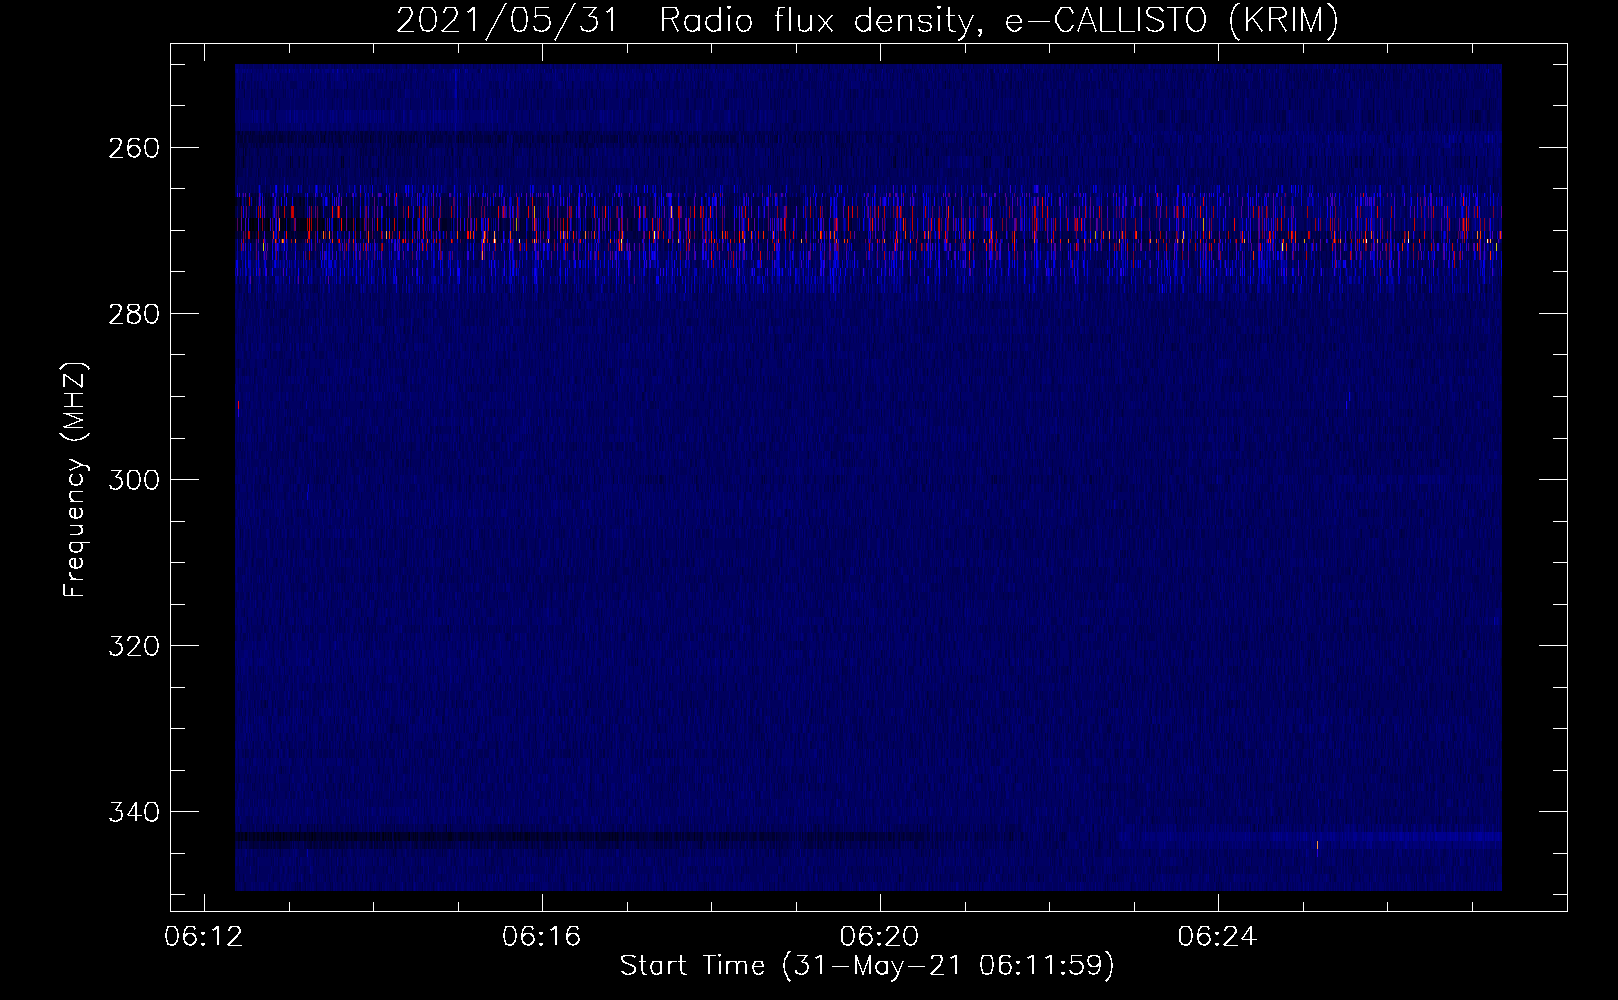
Task: Click the plot title "Radio flux density, e-CALLISTO (KRIM)"
Action: point(998,20)
